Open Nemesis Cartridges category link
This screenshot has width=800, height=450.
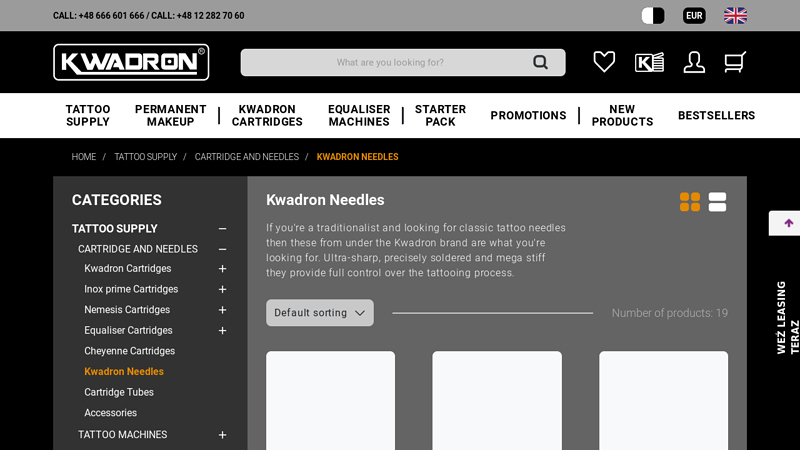click(x=127, y=310)
